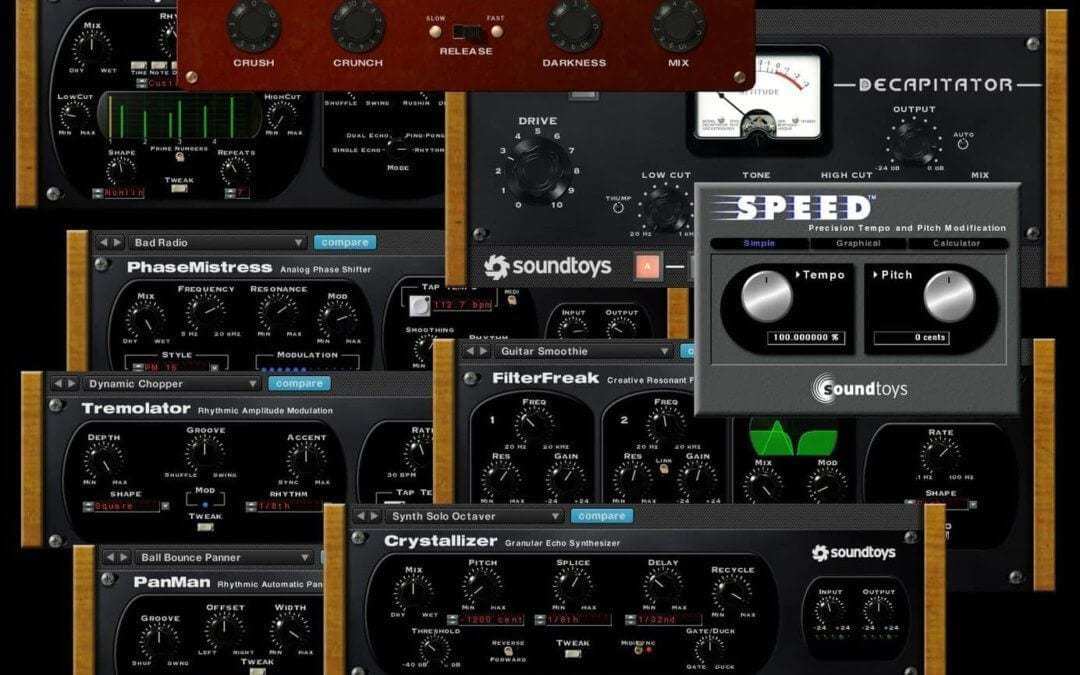
Task: Click the Shape stepper arrows in Tremolator
Action: click(88, 506)
